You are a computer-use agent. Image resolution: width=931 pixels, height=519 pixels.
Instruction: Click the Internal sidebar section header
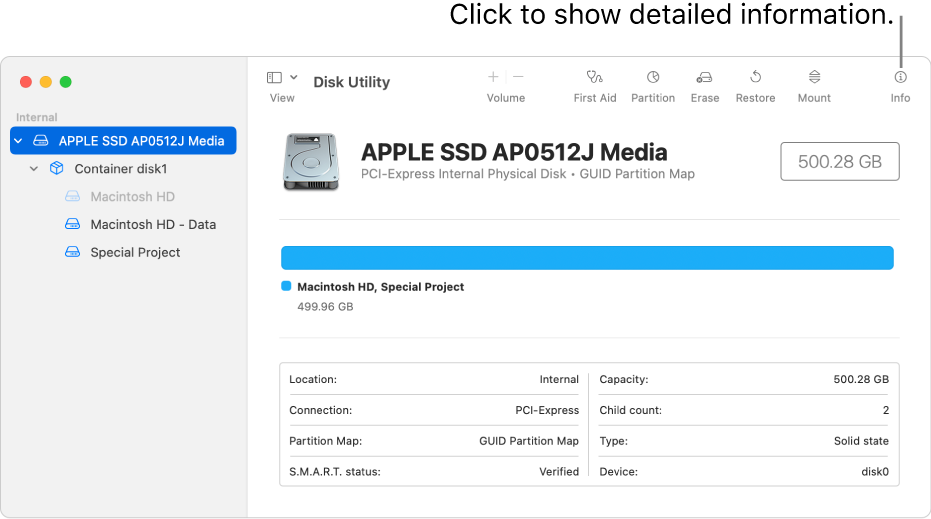click(37, 117)
